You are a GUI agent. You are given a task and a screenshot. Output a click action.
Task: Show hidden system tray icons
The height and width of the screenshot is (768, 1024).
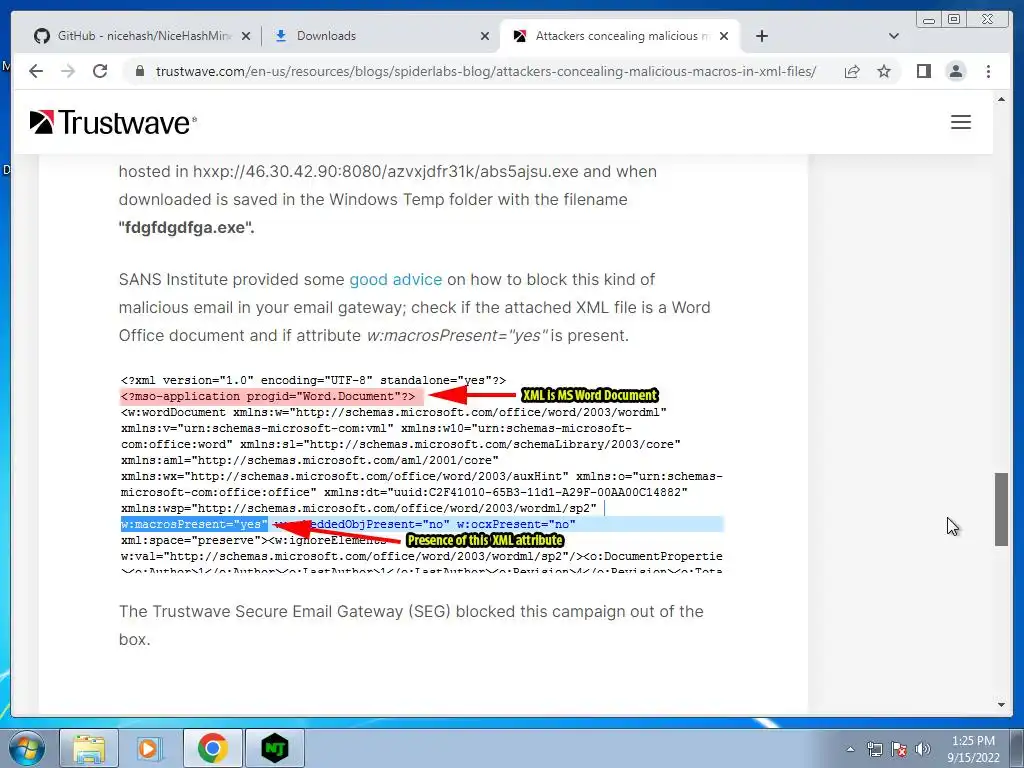click(850, 749)
